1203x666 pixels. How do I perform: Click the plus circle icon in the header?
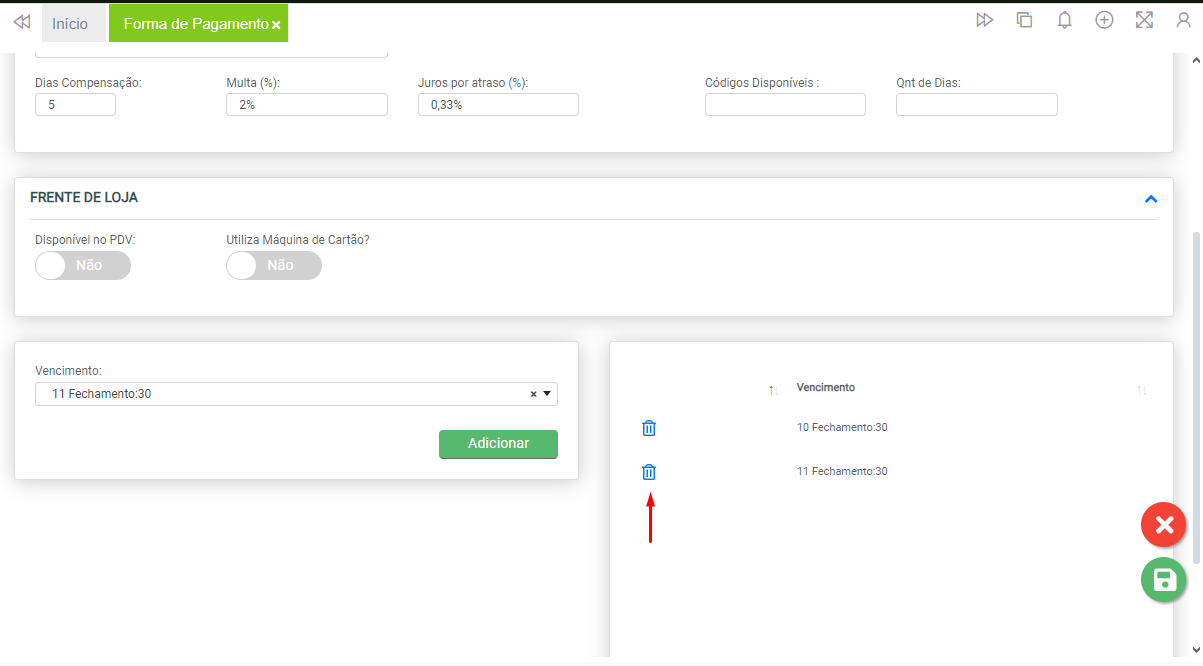1104,20
